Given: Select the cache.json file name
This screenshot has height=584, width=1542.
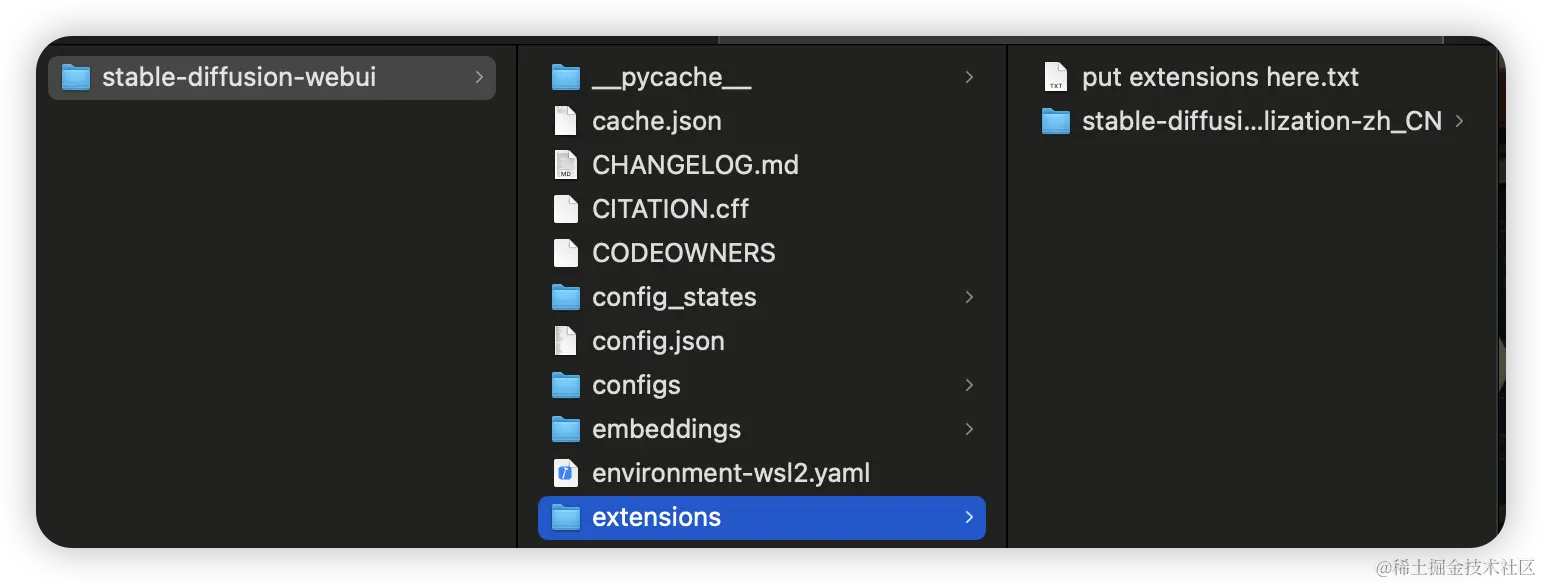Looking at the screenshot, I should pyautogui.click(x=657, y=121).
